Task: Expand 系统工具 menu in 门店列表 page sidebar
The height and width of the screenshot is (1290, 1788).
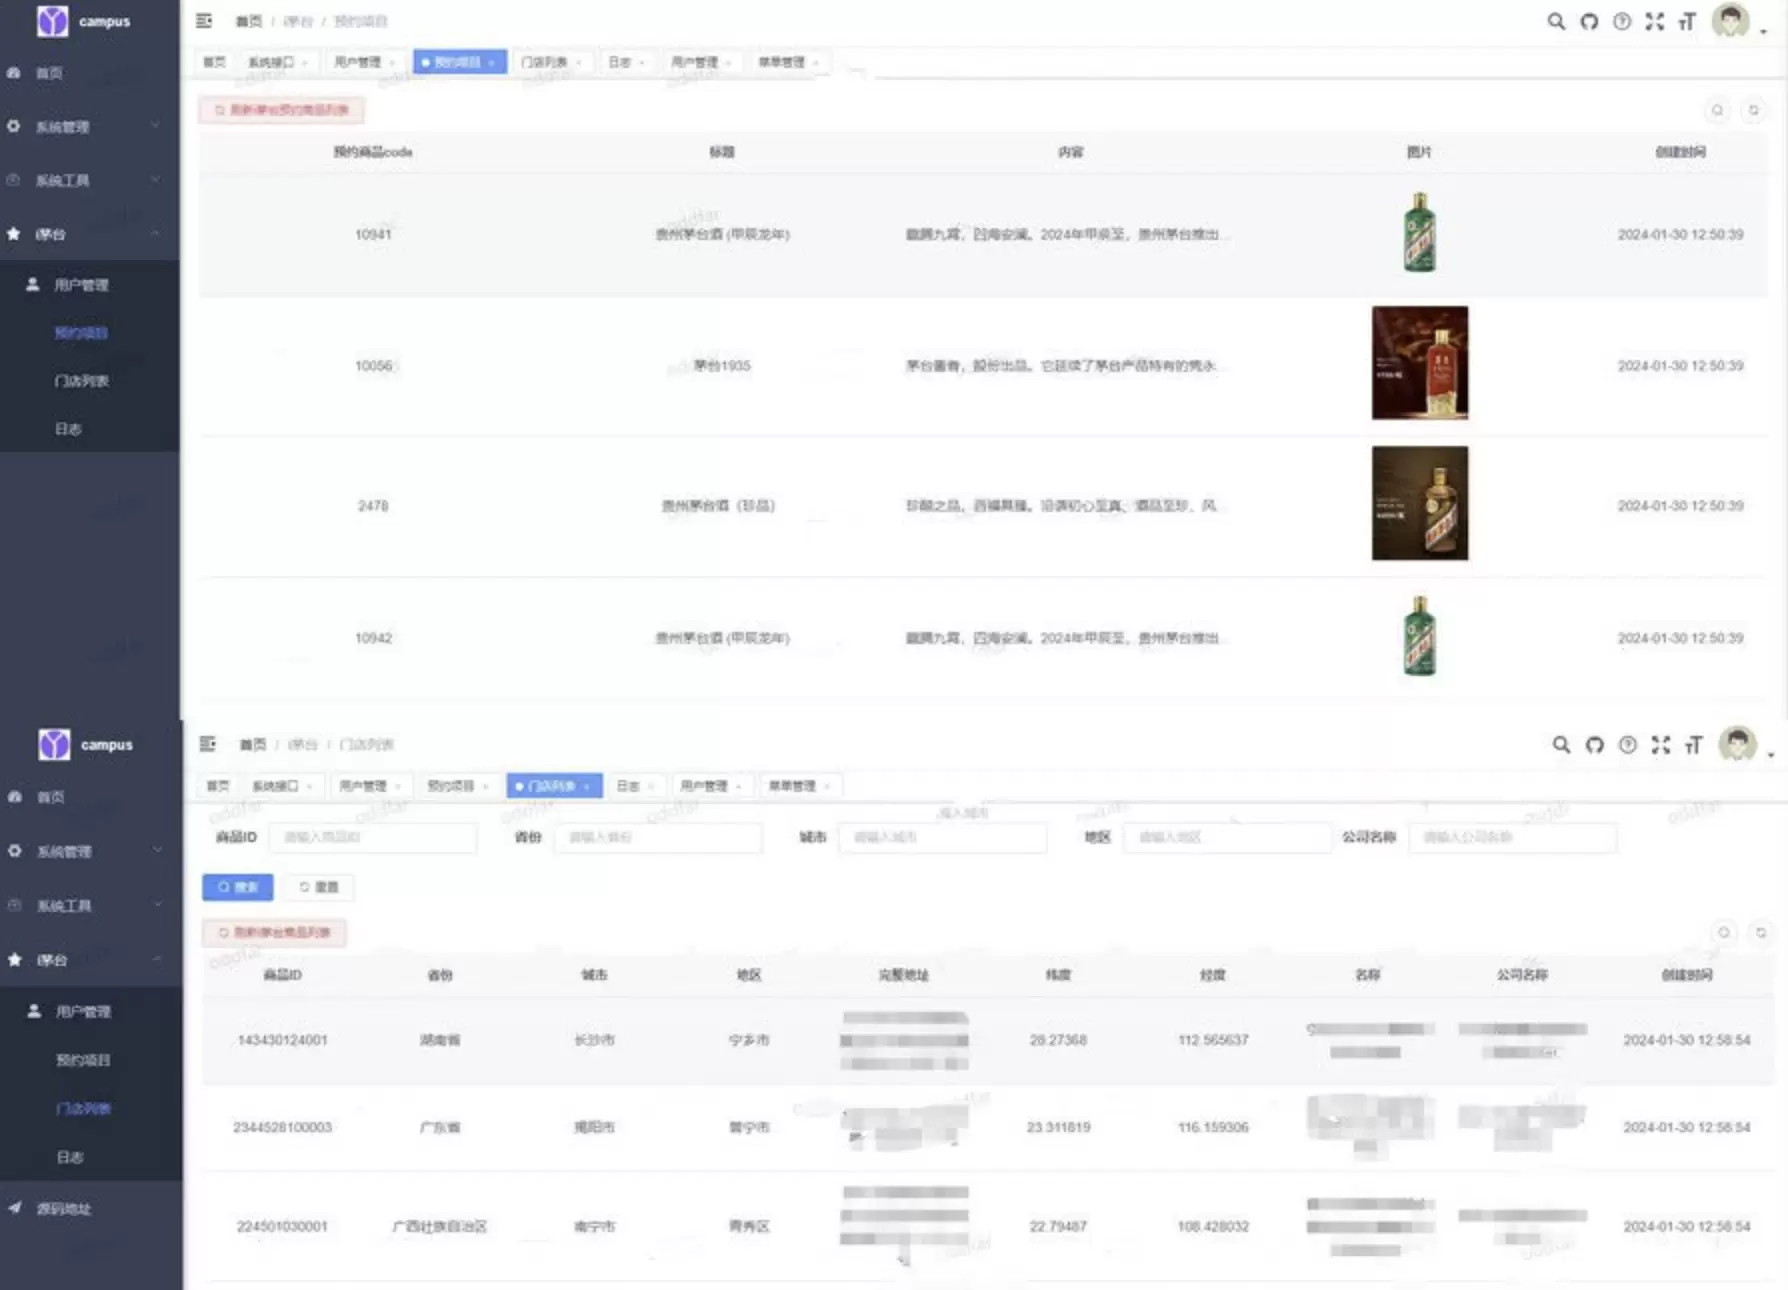Action: (x=91, y=906)
